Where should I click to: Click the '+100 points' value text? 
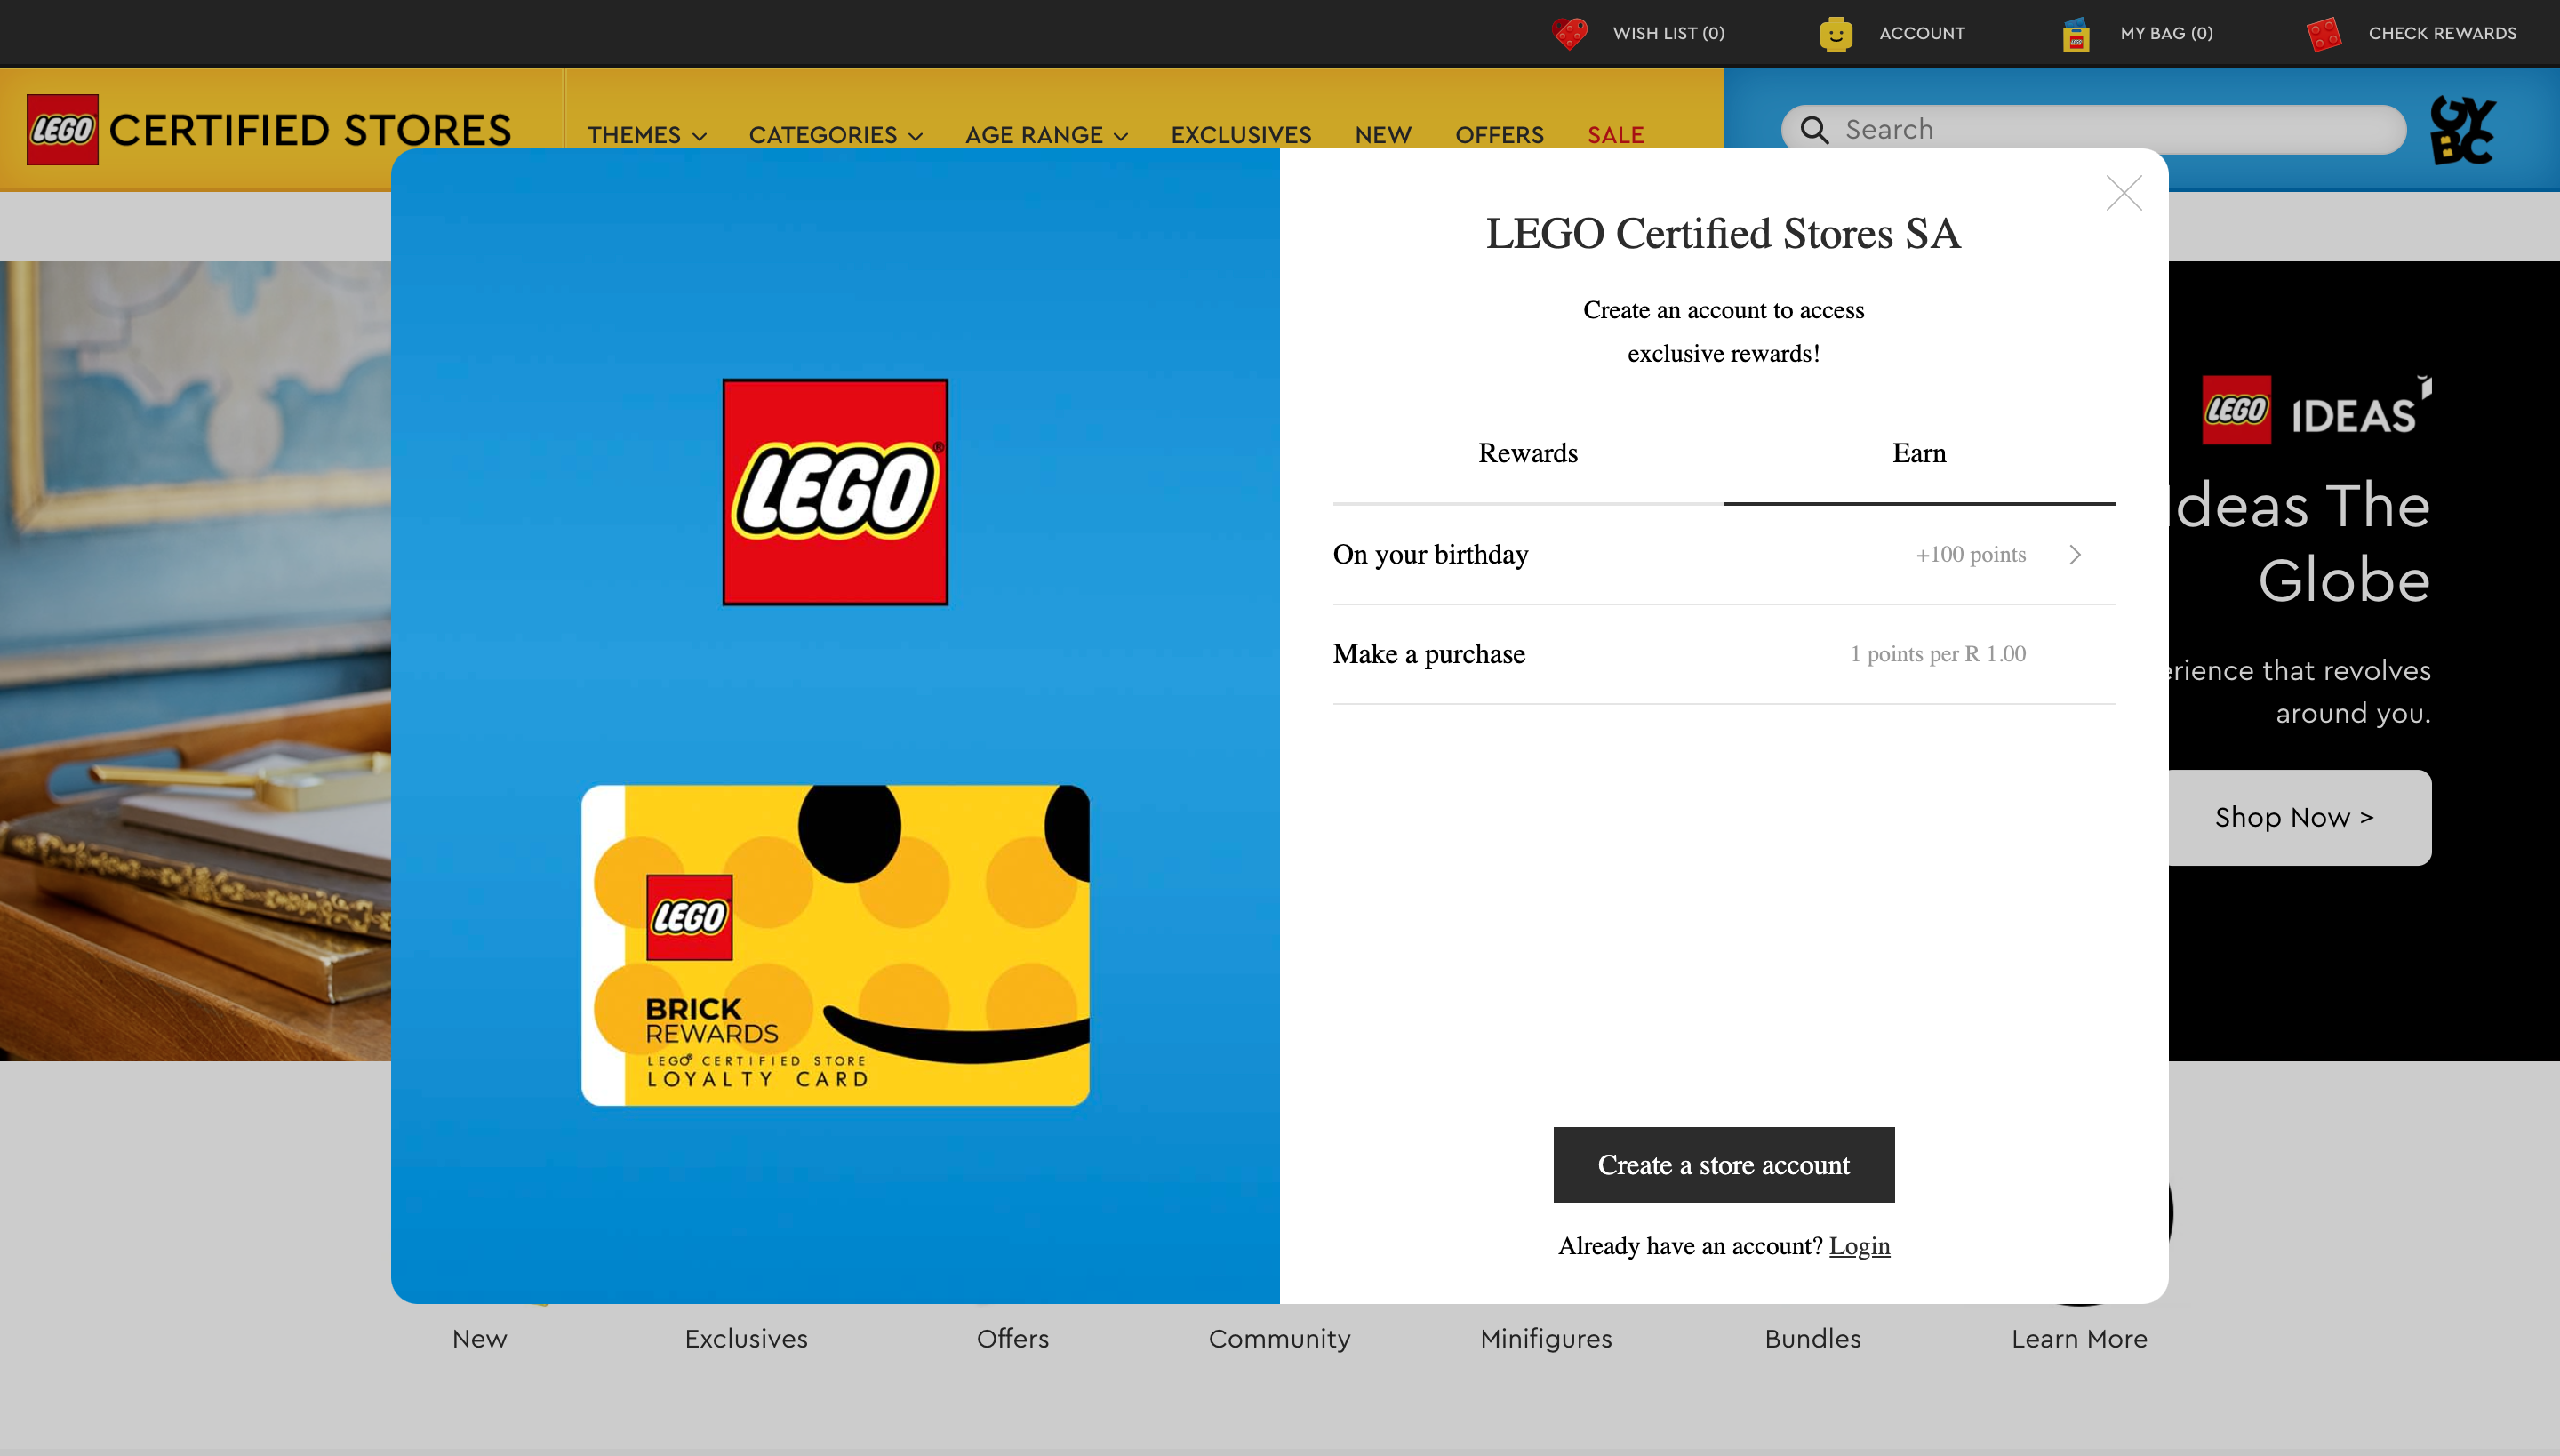pos(1970,554)
